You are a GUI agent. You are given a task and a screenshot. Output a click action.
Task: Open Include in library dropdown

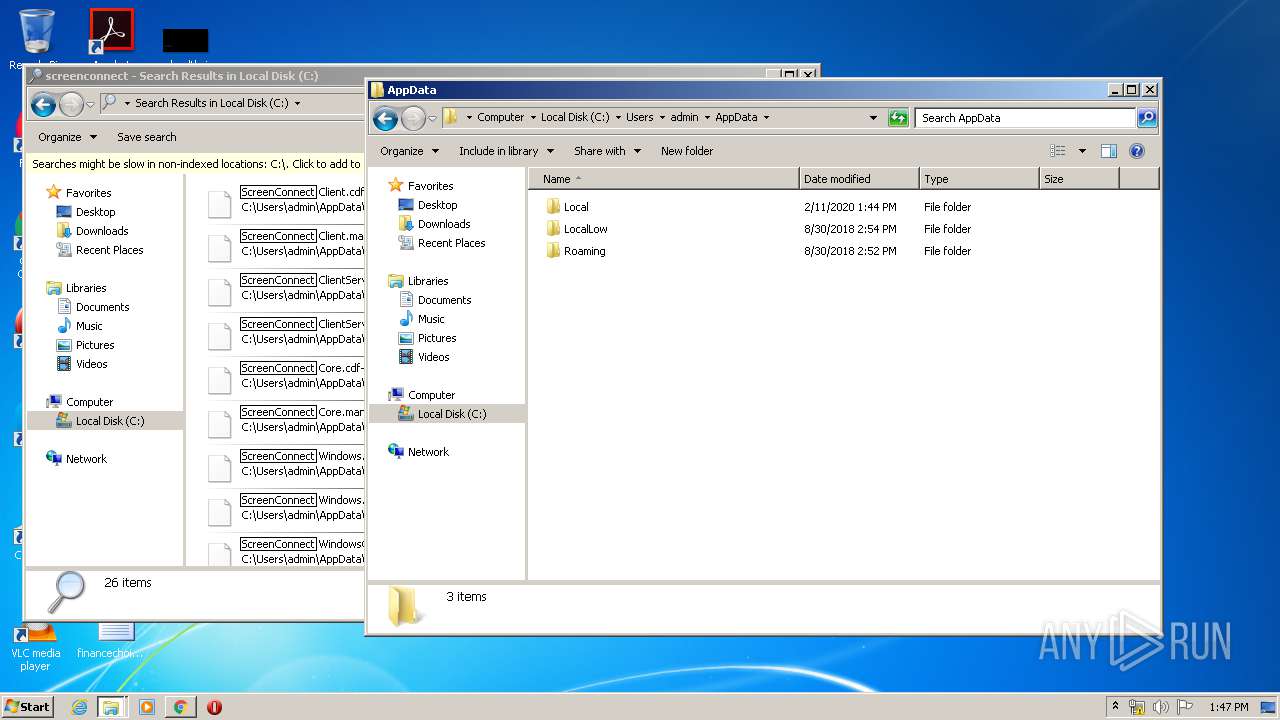click(x=507, y=151)
